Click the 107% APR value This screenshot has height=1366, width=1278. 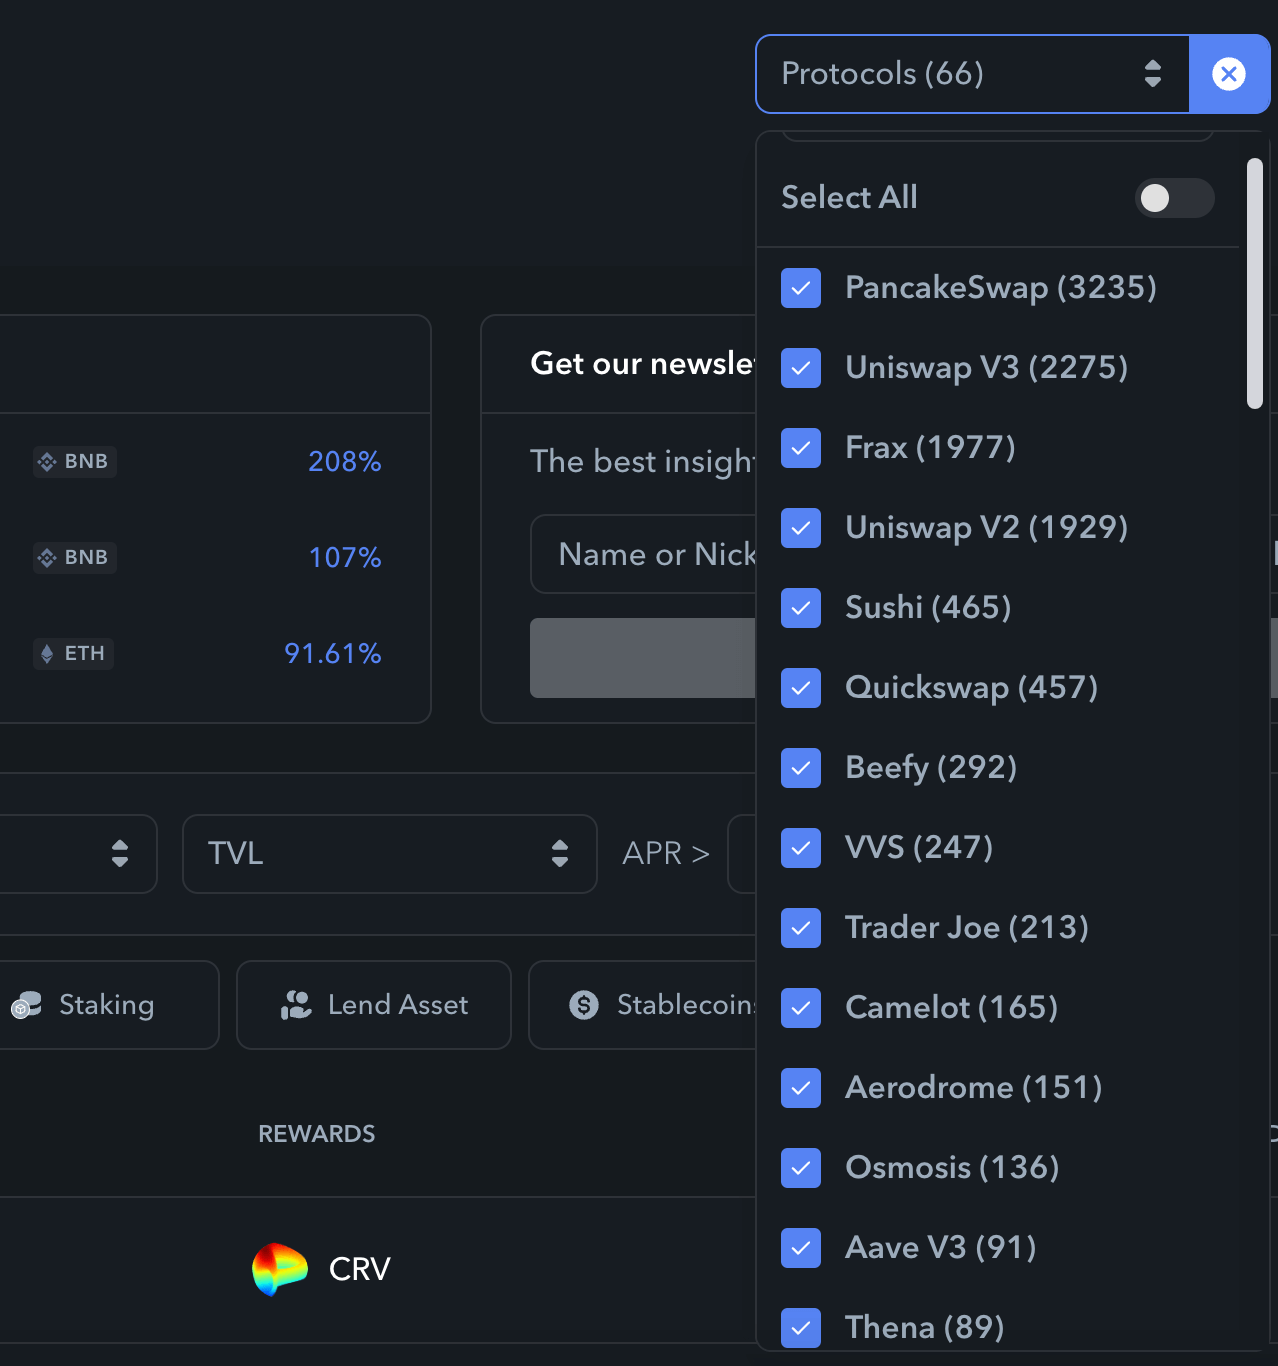(x=345, y=558)
